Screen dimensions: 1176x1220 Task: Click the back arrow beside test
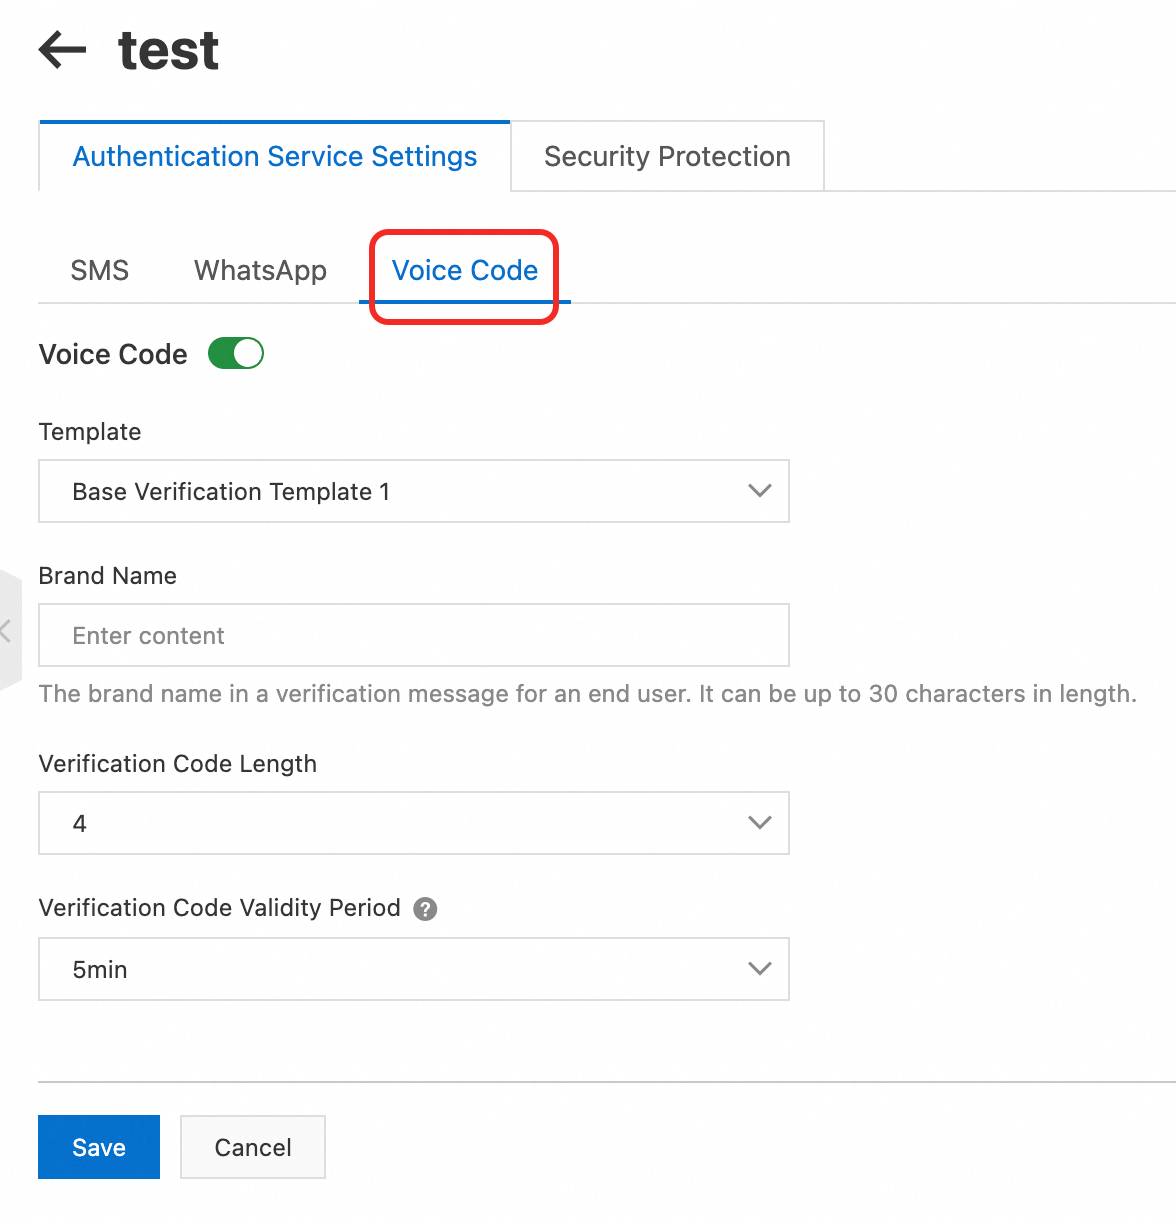tap(62, 50)
